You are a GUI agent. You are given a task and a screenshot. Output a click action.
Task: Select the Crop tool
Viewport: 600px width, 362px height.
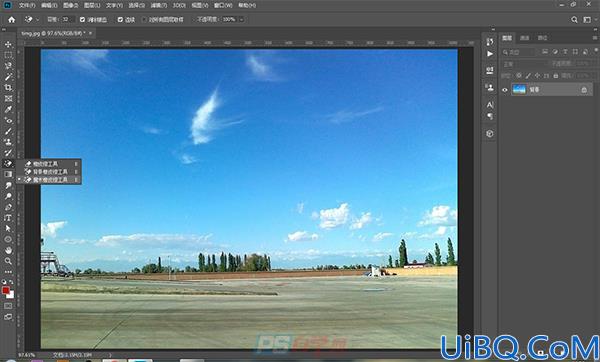[8, 88]
